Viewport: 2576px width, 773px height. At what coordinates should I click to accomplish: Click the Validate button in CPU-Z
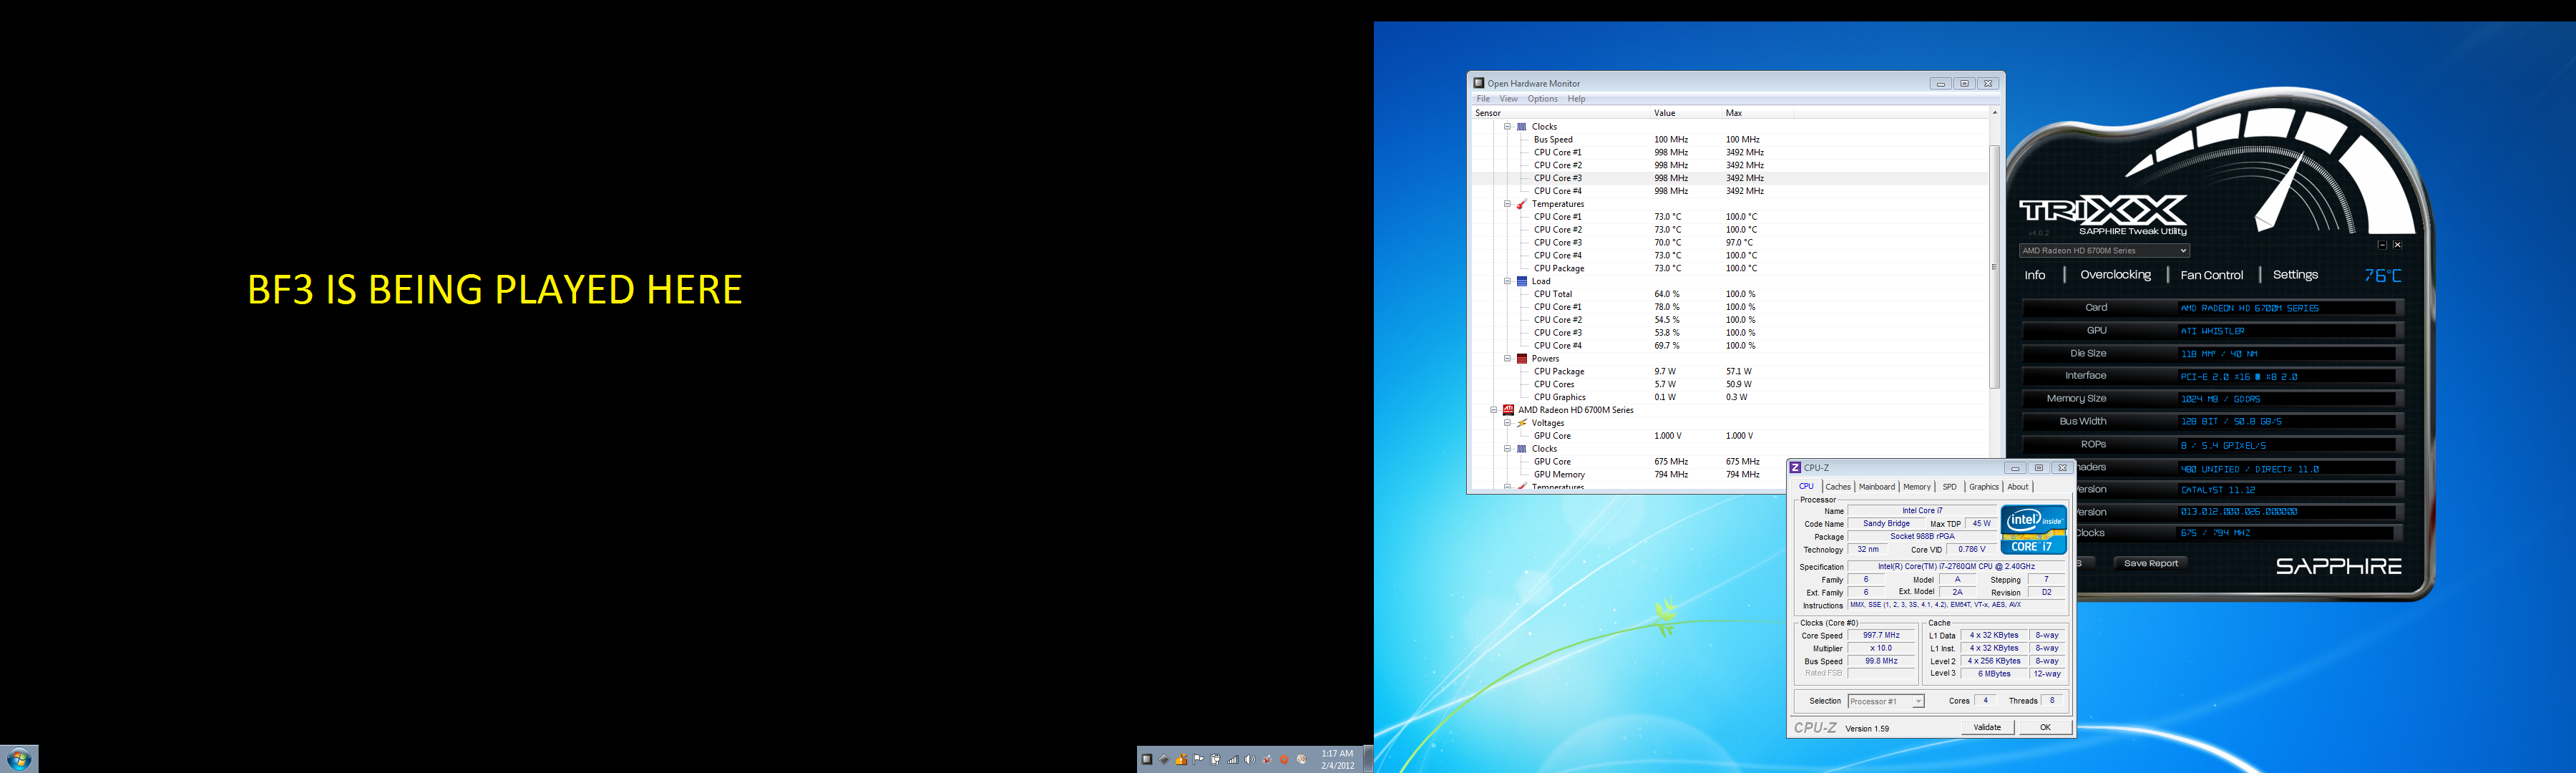[1987, 727]
